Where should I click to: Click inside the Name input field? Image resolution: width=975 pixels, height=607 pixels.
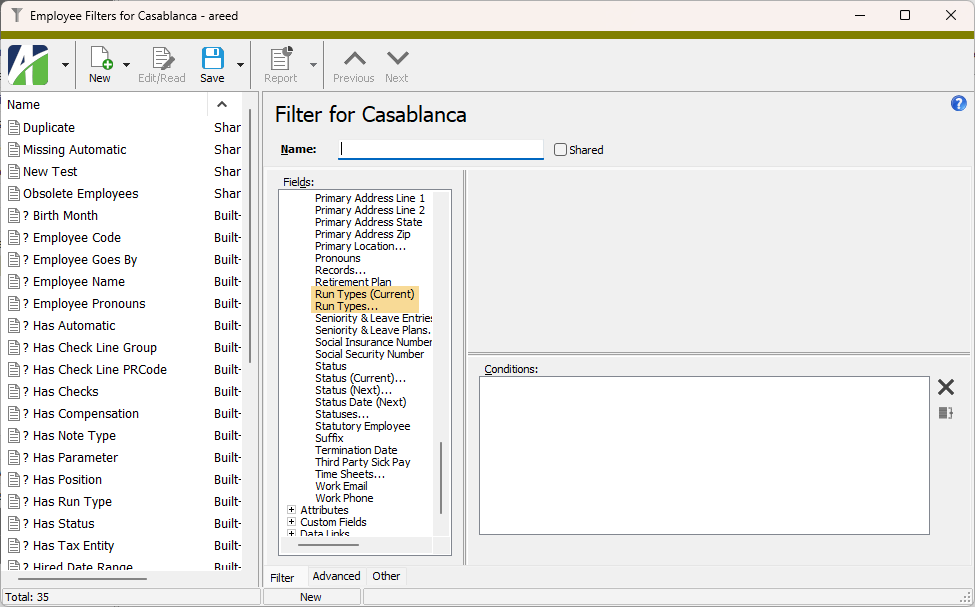click(440, 149)
